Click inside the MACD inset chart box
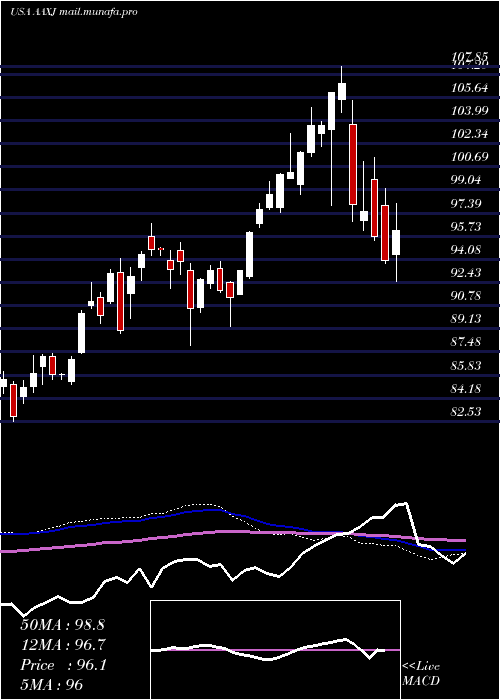Image resolution: width=500 pixels, height=700 pixels. coord(275,650)
